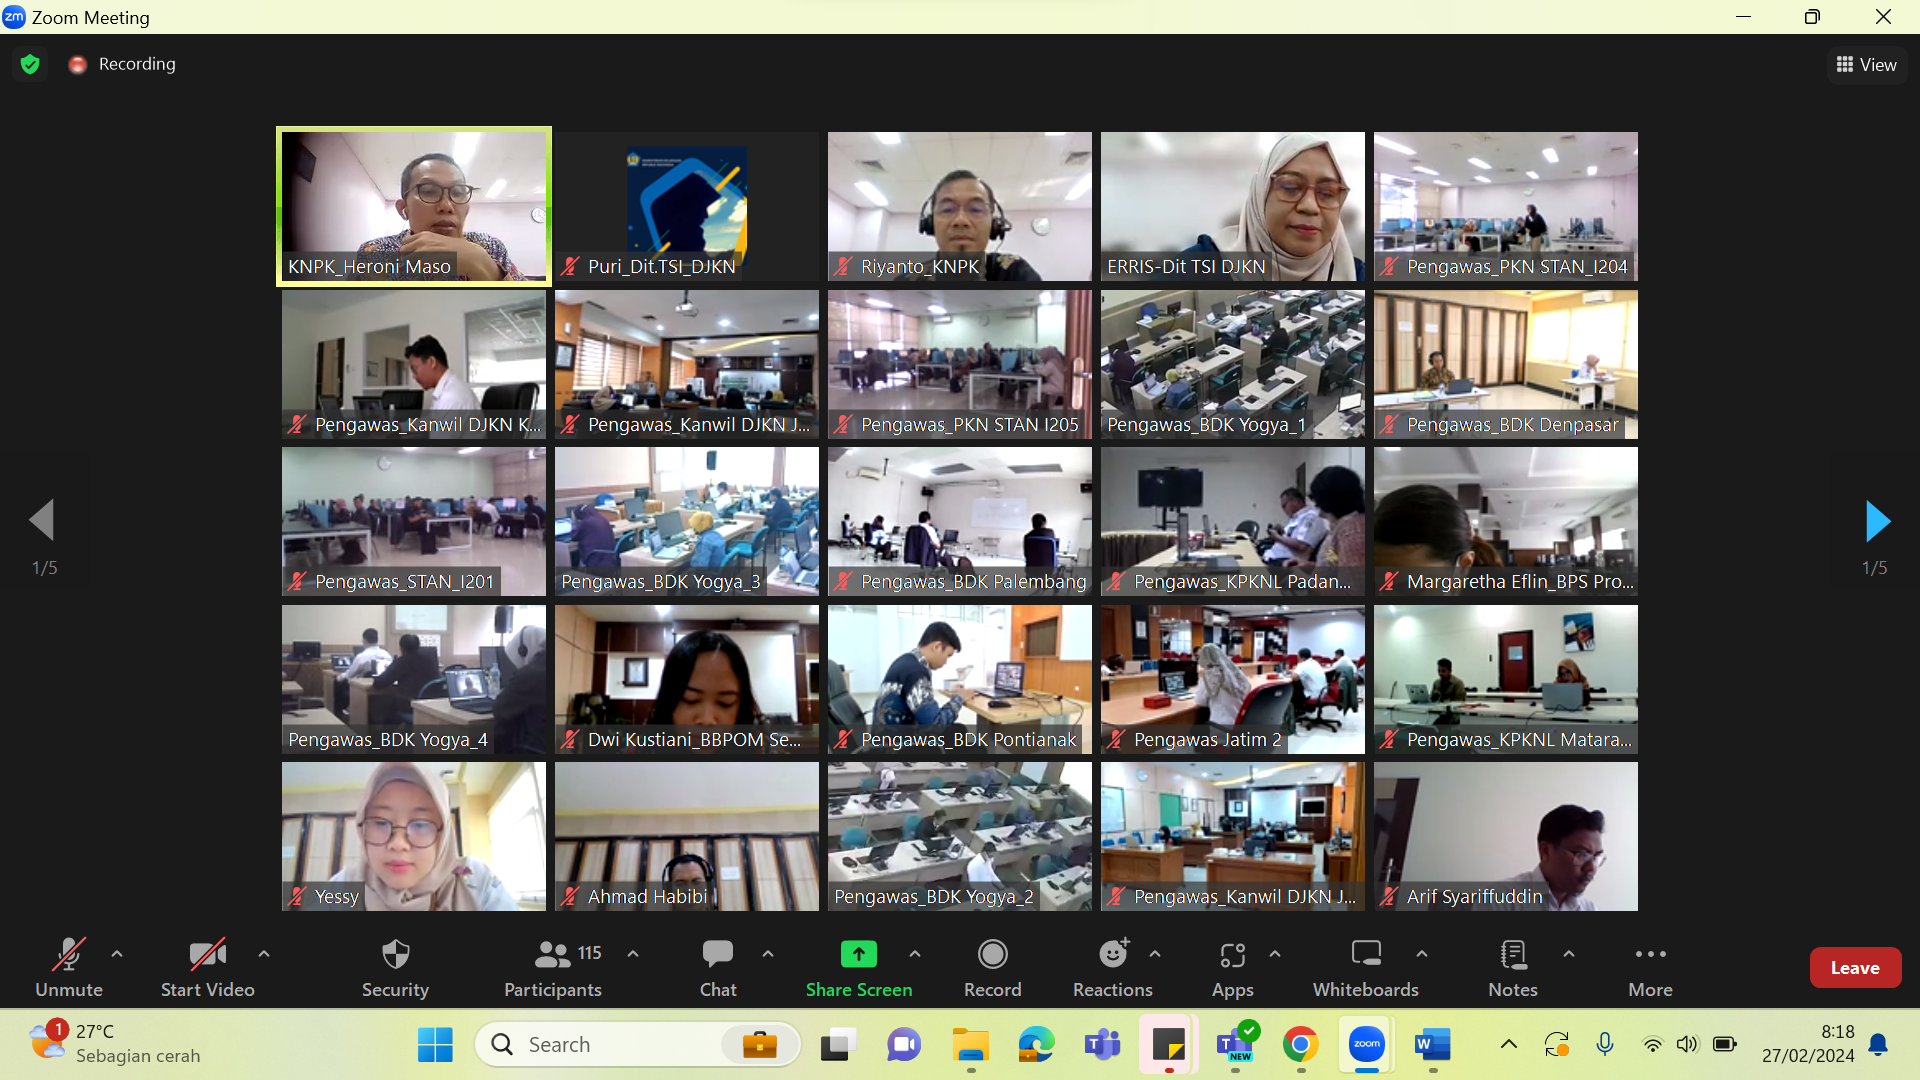1920x1080 pixels.
Task: Open the View layout menu
Action: 1866,65
